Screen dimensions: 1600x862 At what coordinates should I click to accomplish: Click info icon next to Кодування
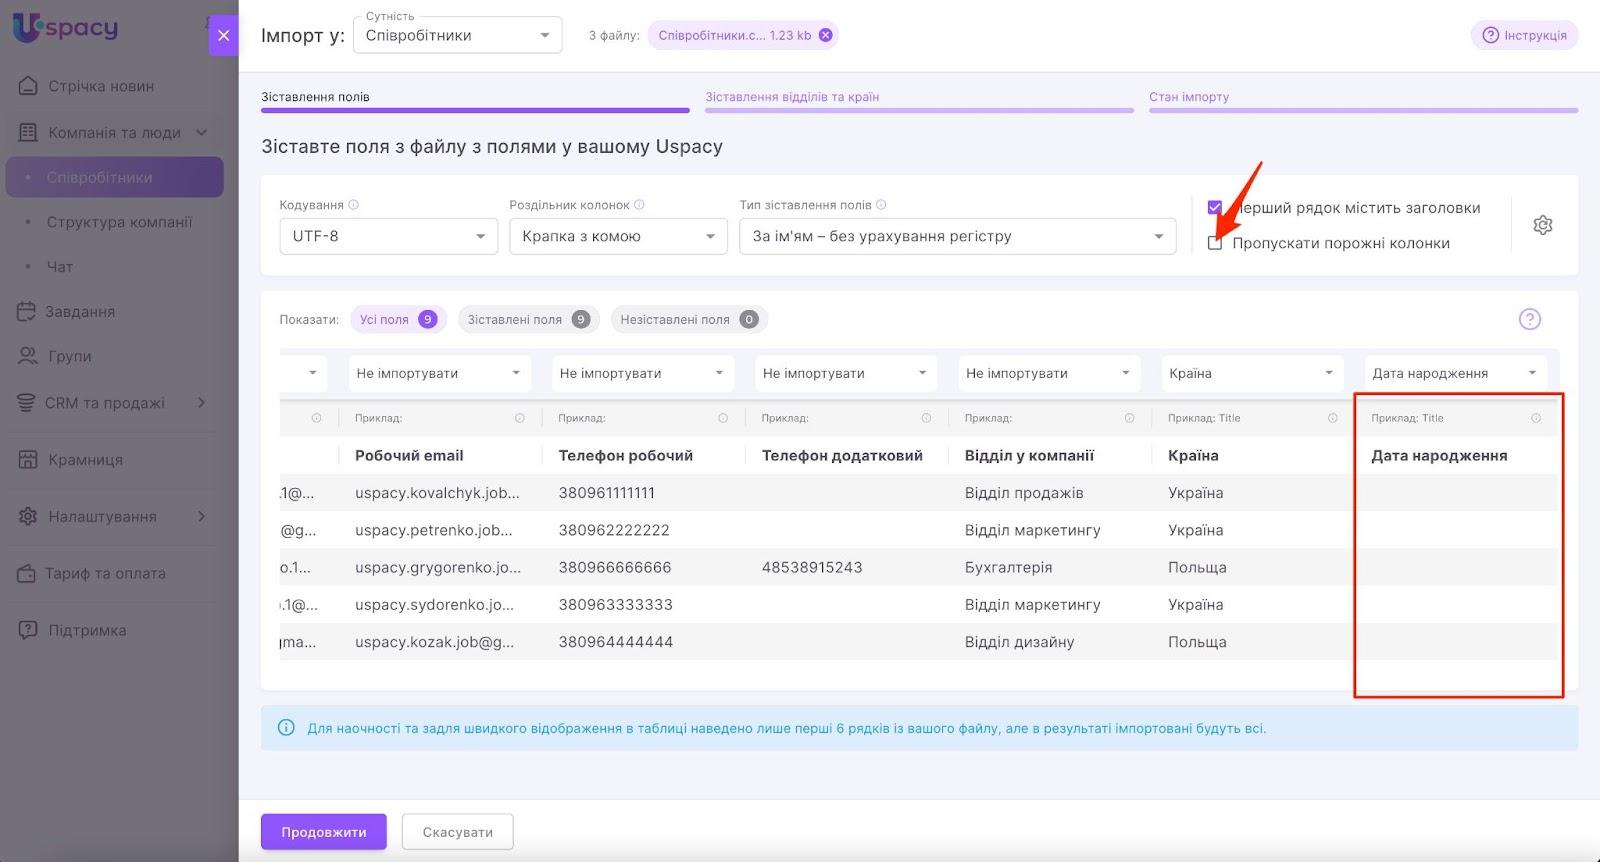354,205
